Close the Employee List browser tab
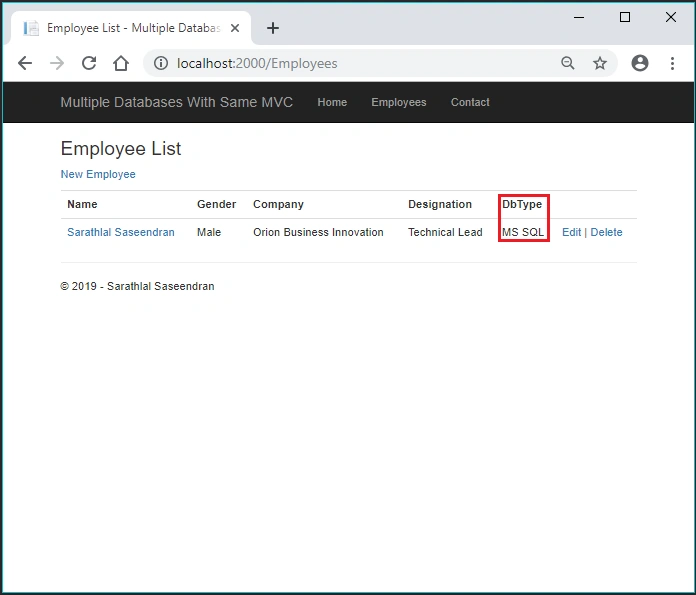Viewport: 696px width, 595px height. click(235, 28)
